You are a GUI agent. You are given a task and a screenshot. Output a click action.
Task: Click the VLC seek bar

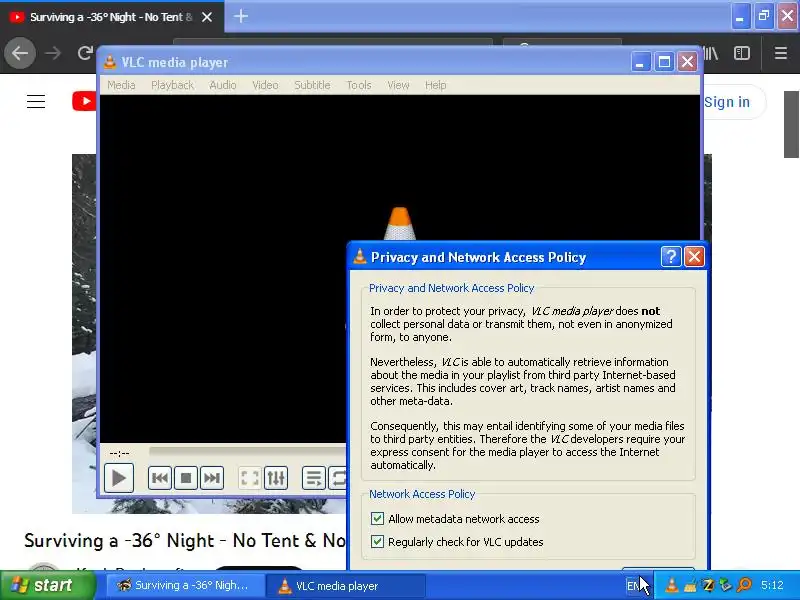(x=247, y=451)
